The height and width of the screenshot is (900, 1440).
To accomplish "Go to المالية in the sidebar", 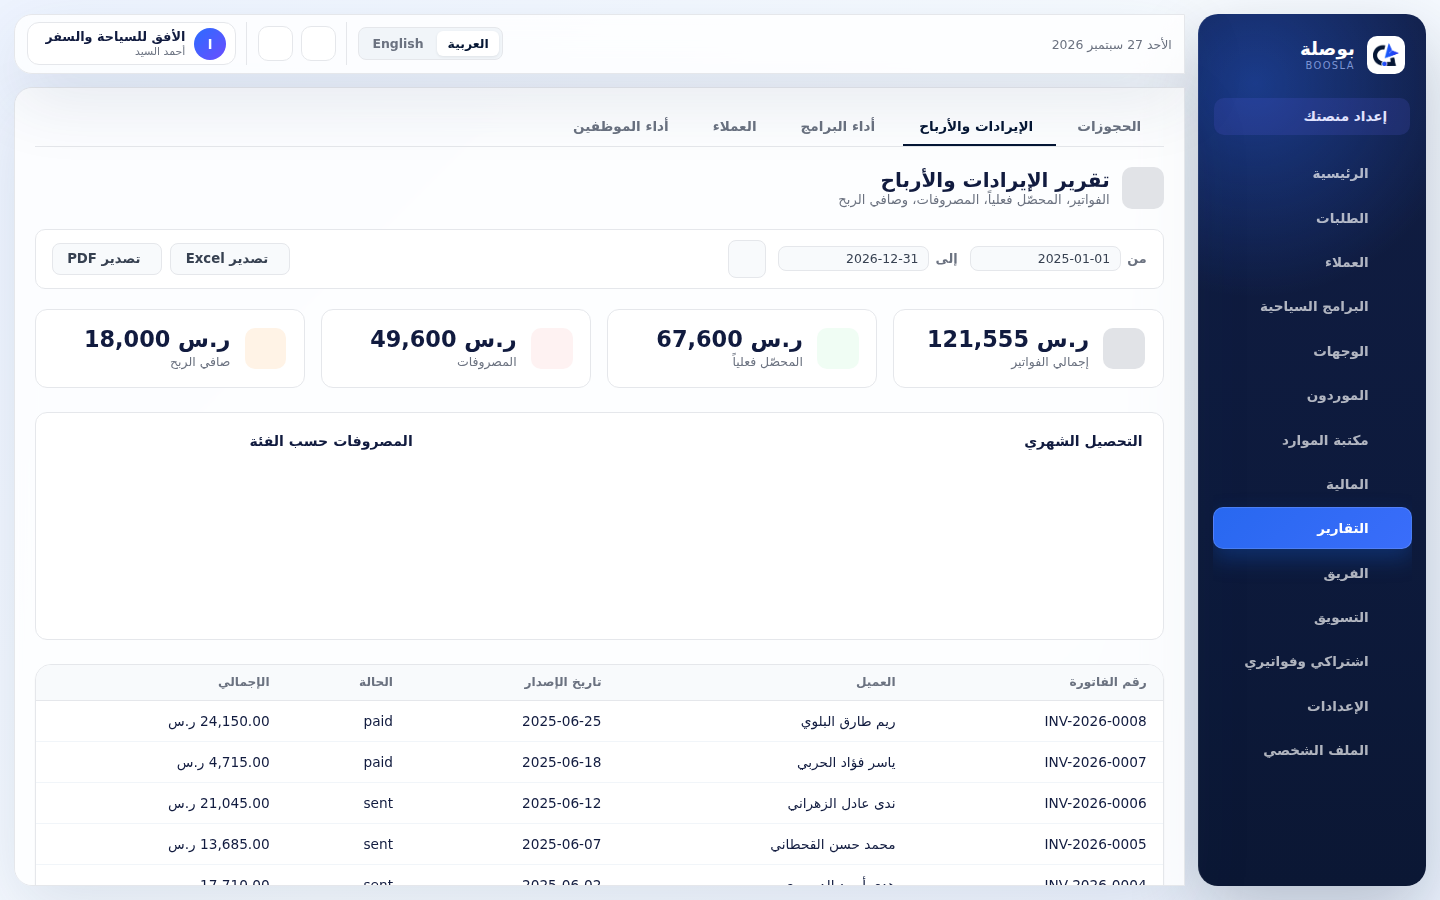I will pos(1312,484).
